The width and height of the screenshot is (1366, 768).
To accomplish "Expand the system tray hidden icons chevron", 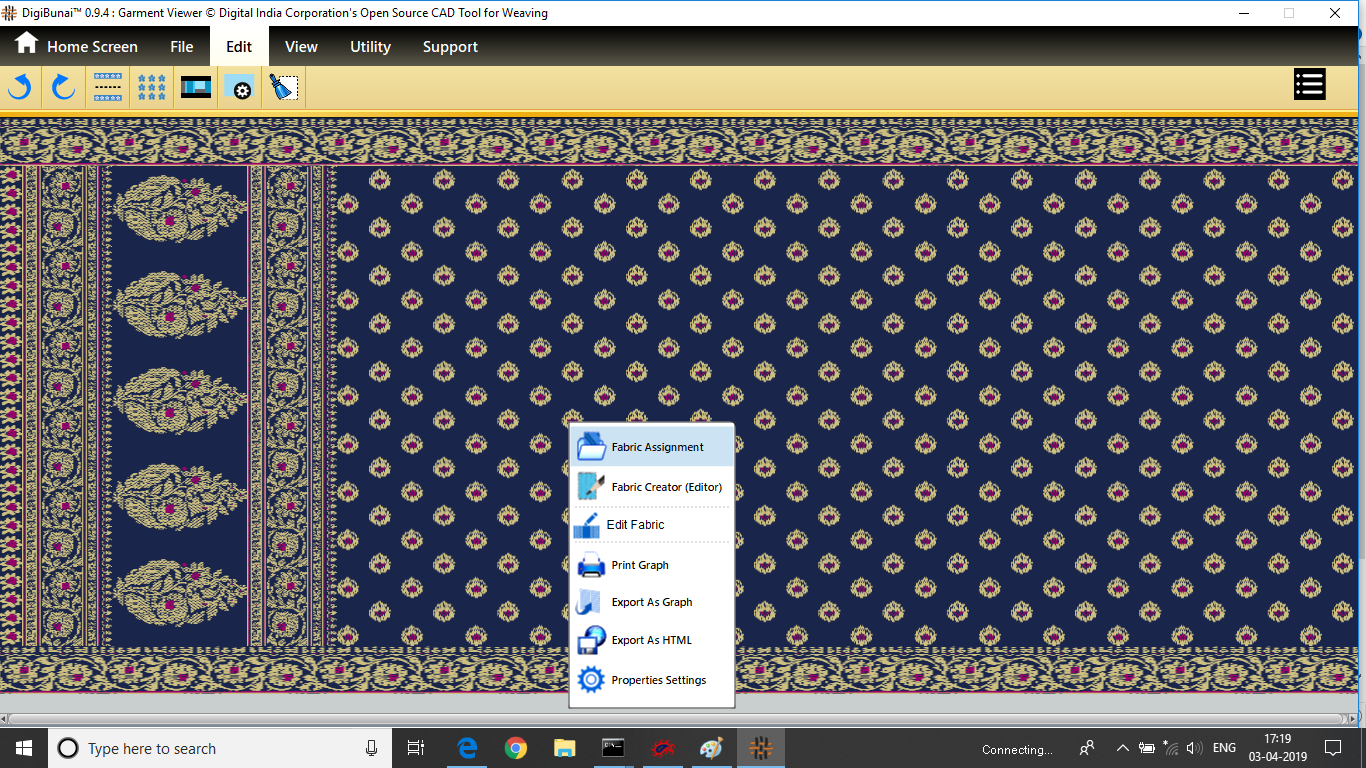I will pyautogui.click(x=1122, y=748).
